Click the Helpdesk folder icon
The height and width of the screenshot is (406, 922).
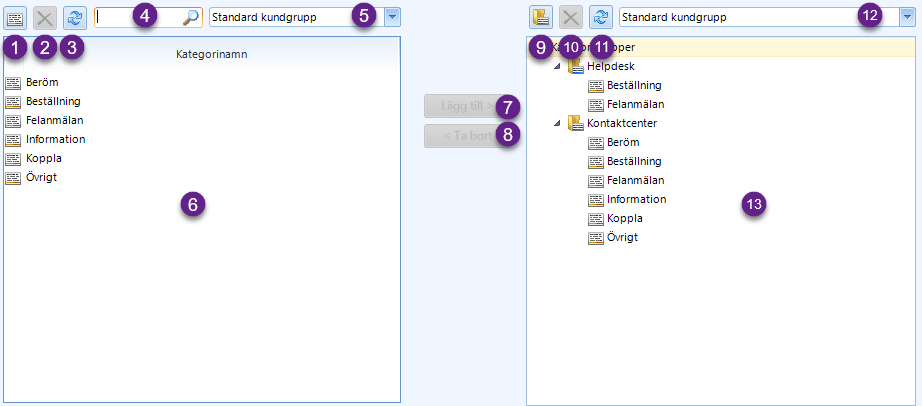pyautogui.click(x=576, y=66)
